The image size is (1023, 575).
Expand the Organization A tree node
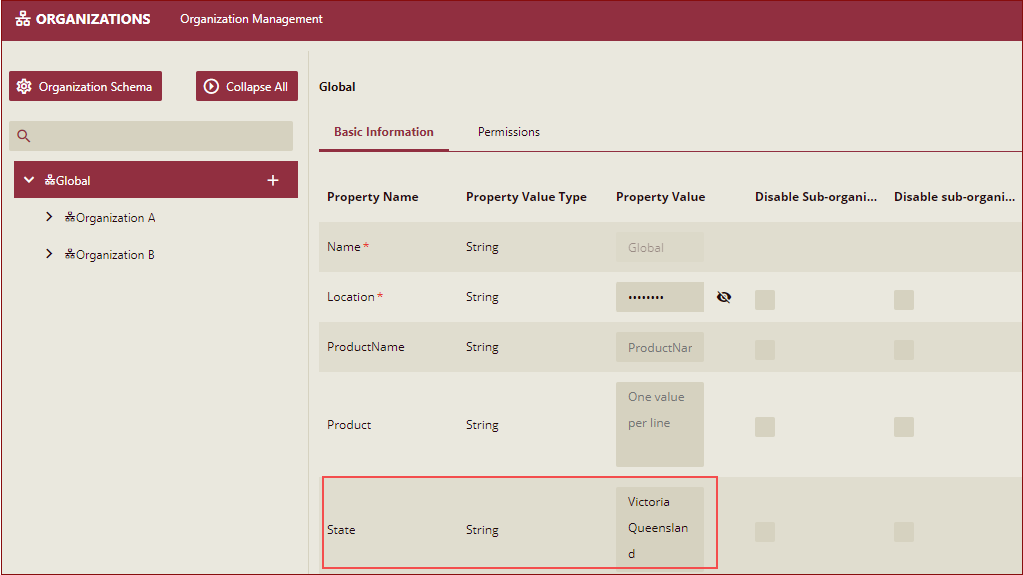pos(49,217)
